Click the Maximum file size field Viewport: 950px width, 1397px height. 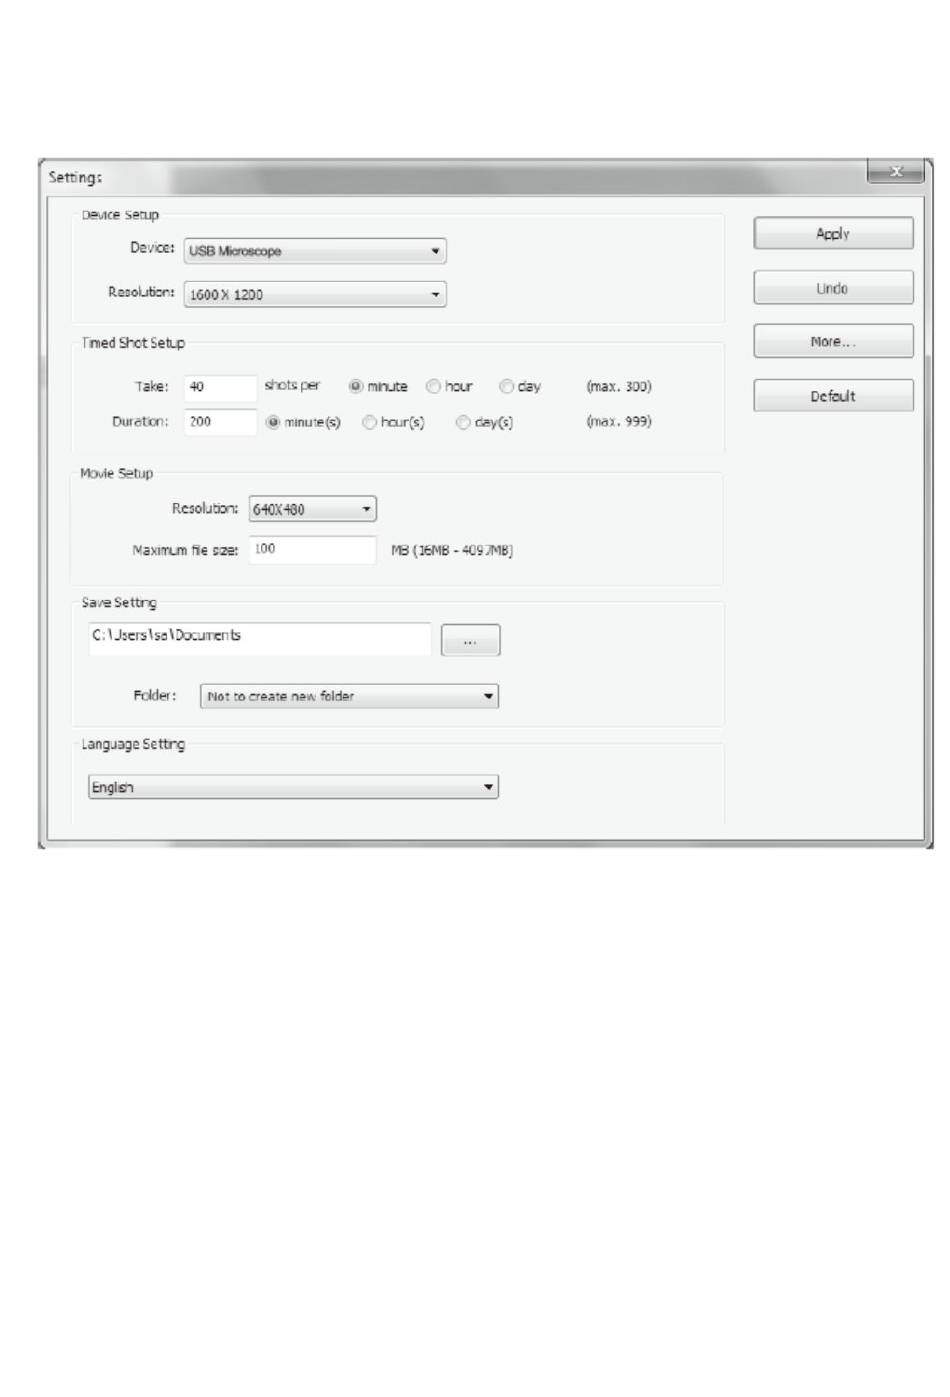[x=313, y=549]
